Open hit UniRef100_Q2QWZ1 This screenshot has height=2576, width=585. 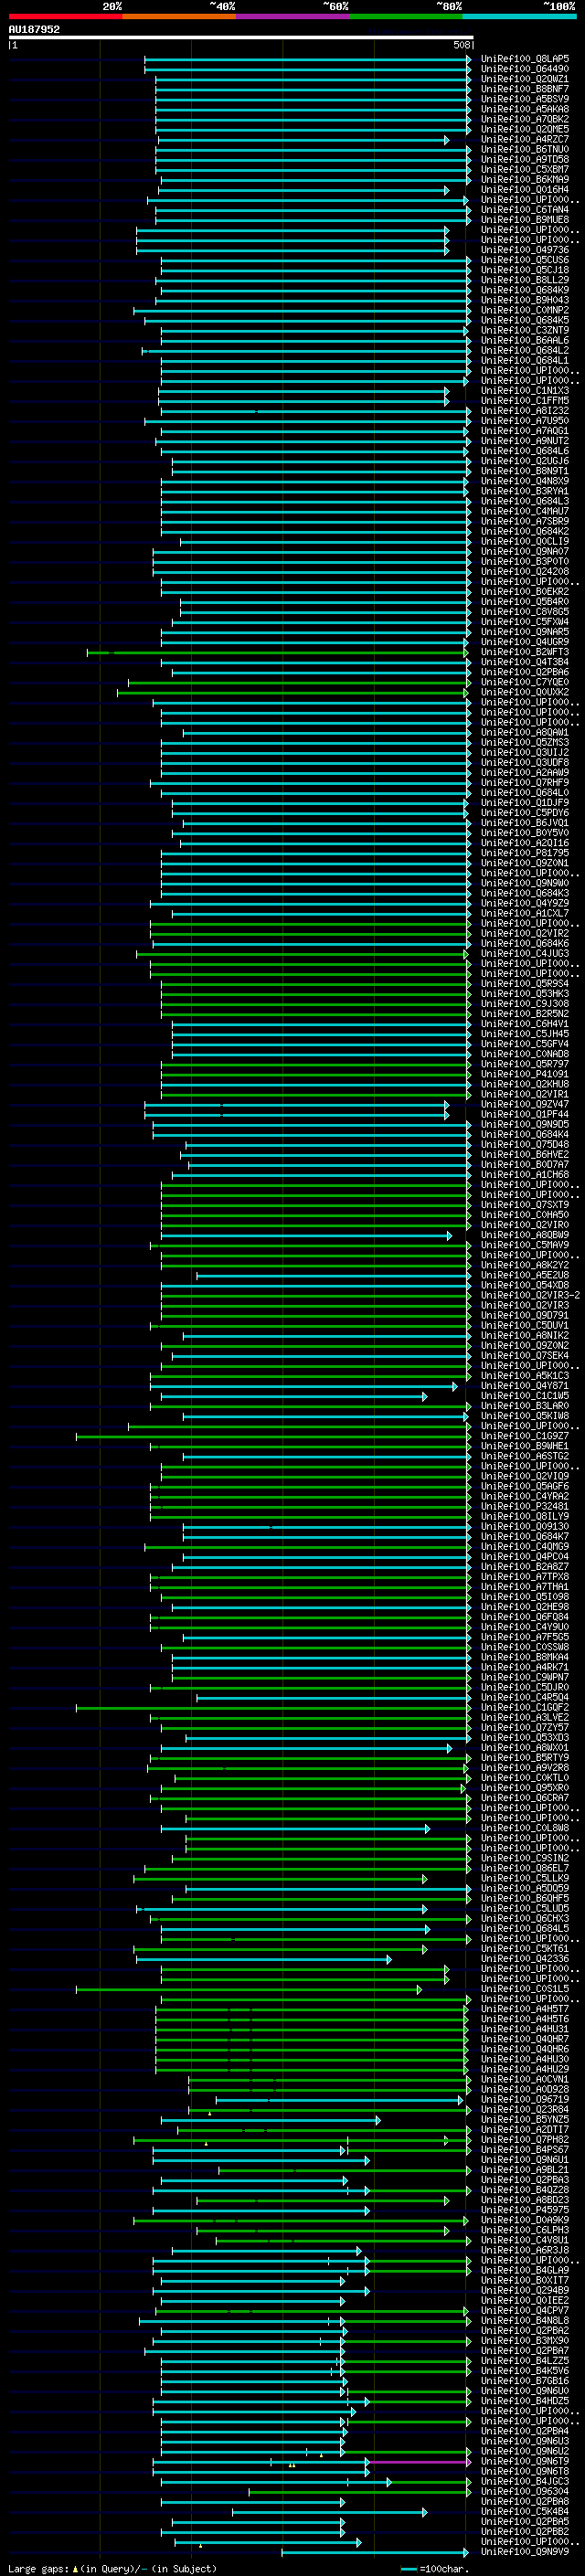click(525, 80)
